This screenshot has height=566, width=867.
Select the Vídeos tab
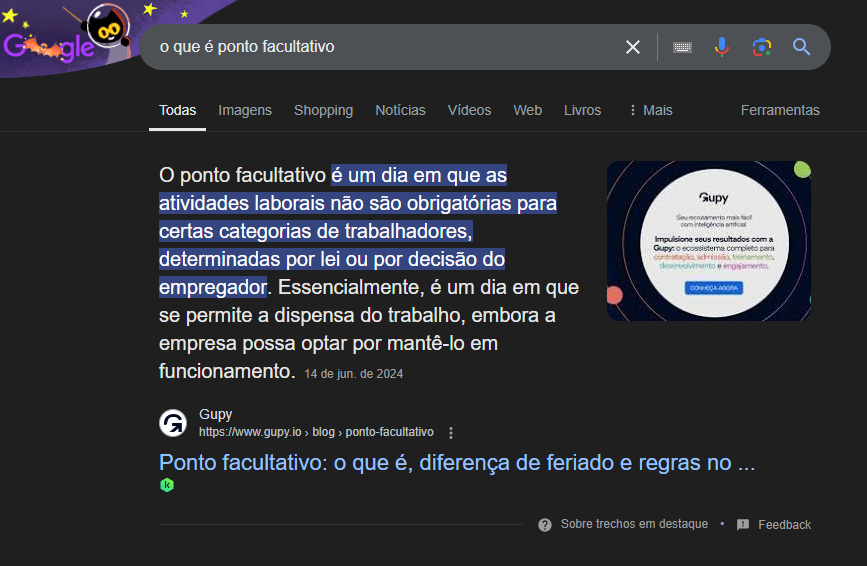[x=469, y=110]
